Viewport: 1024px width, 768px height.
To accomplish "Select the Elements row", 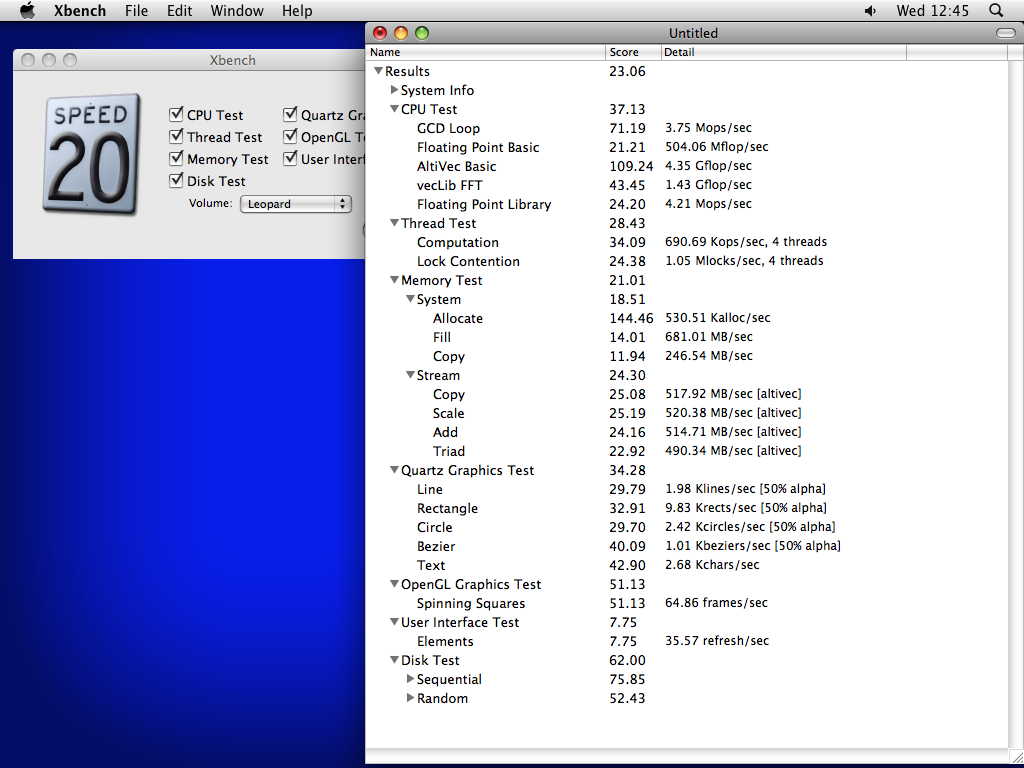I will pyautogui.click(x=686, y=641).
